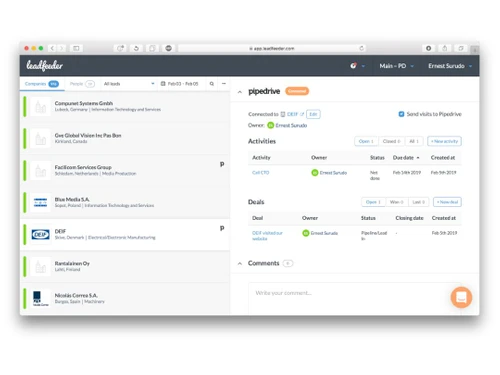Switch to the Companies tab
Viewport: 500px width, 375px height.
(42, 84)
